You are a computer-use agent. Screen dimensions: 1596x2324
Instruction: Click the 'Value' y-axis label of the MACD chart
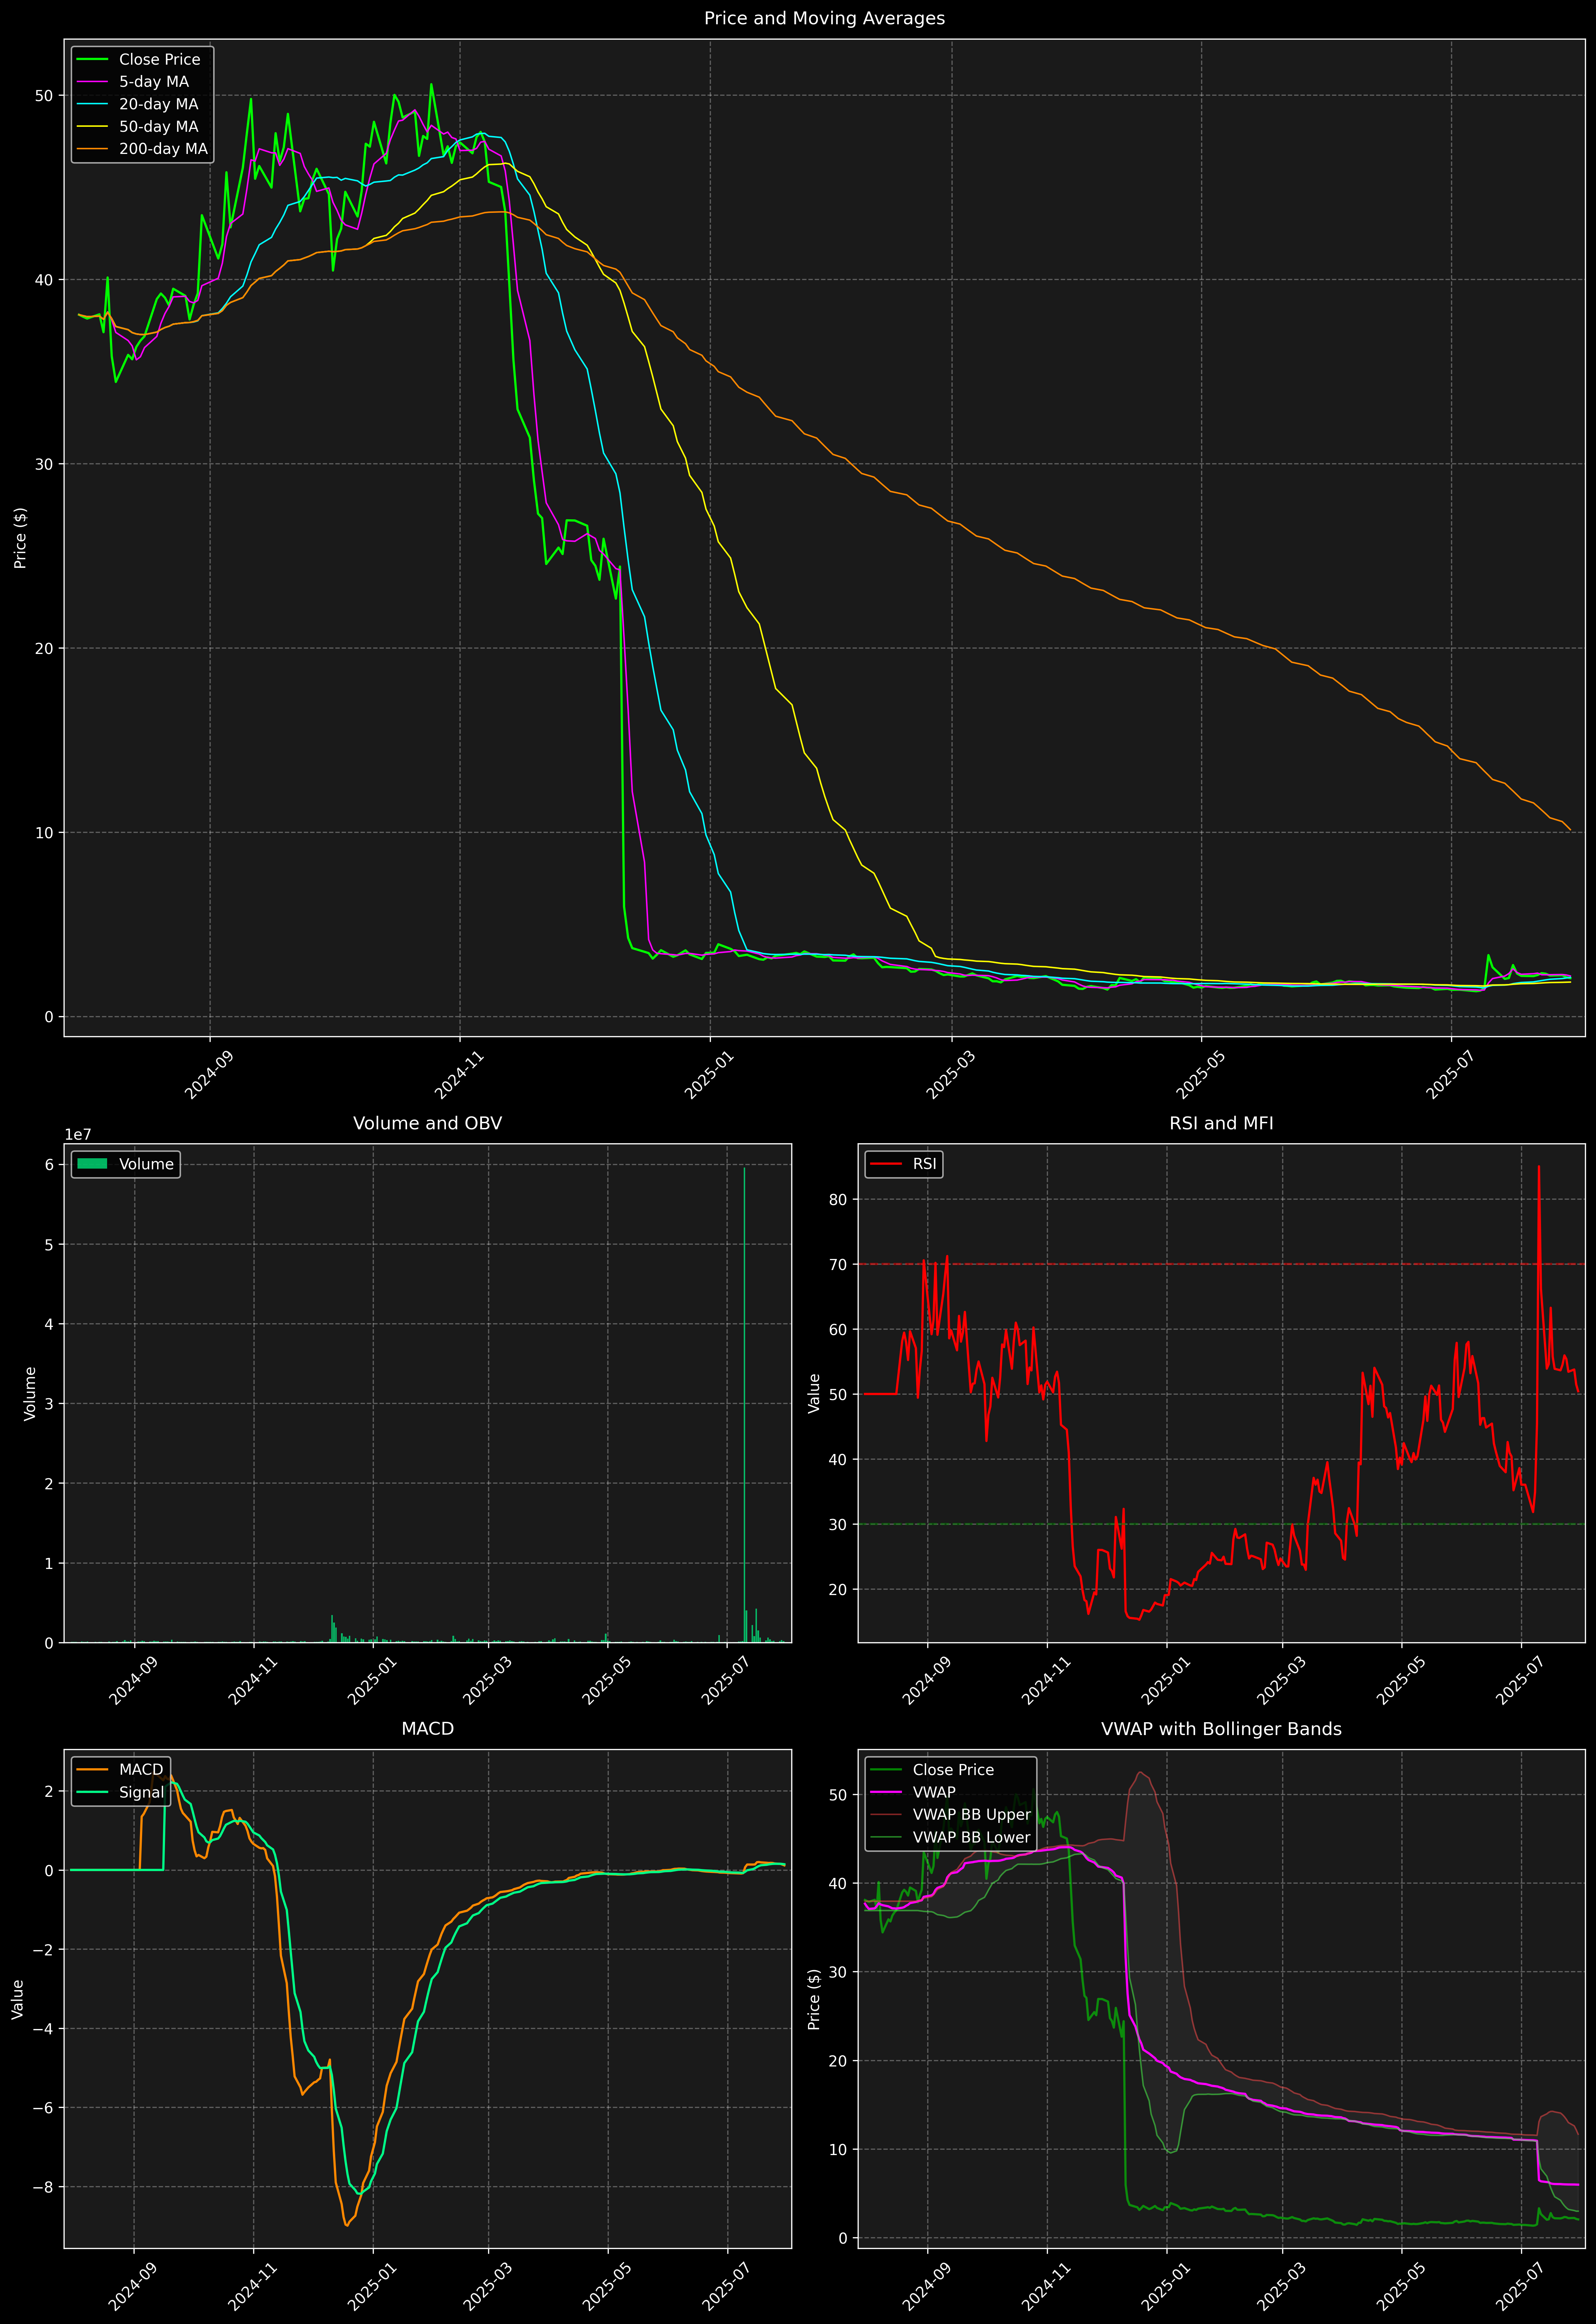(17, 1999)
